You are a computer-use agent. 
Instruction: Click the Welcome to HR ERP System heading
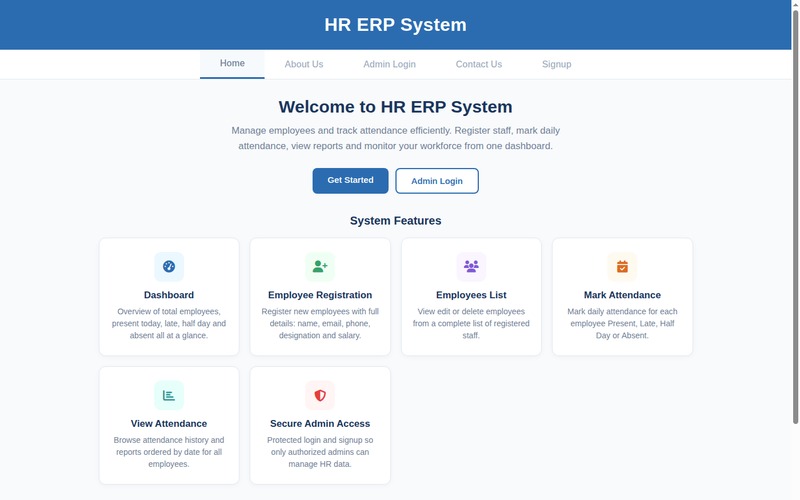[395, 107]
